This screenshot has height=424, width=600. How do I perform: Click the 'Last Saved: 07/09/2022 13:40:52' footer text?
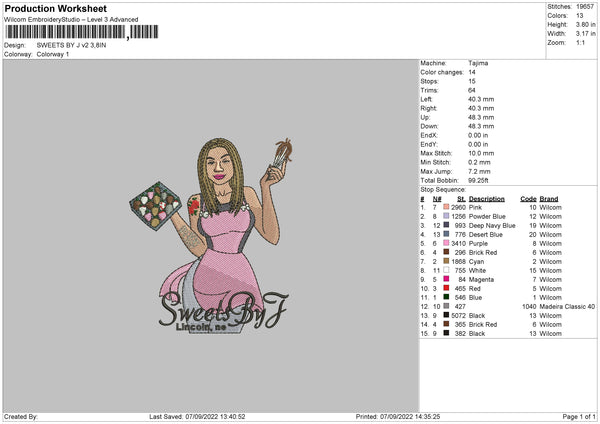click(x=197, y=416)
